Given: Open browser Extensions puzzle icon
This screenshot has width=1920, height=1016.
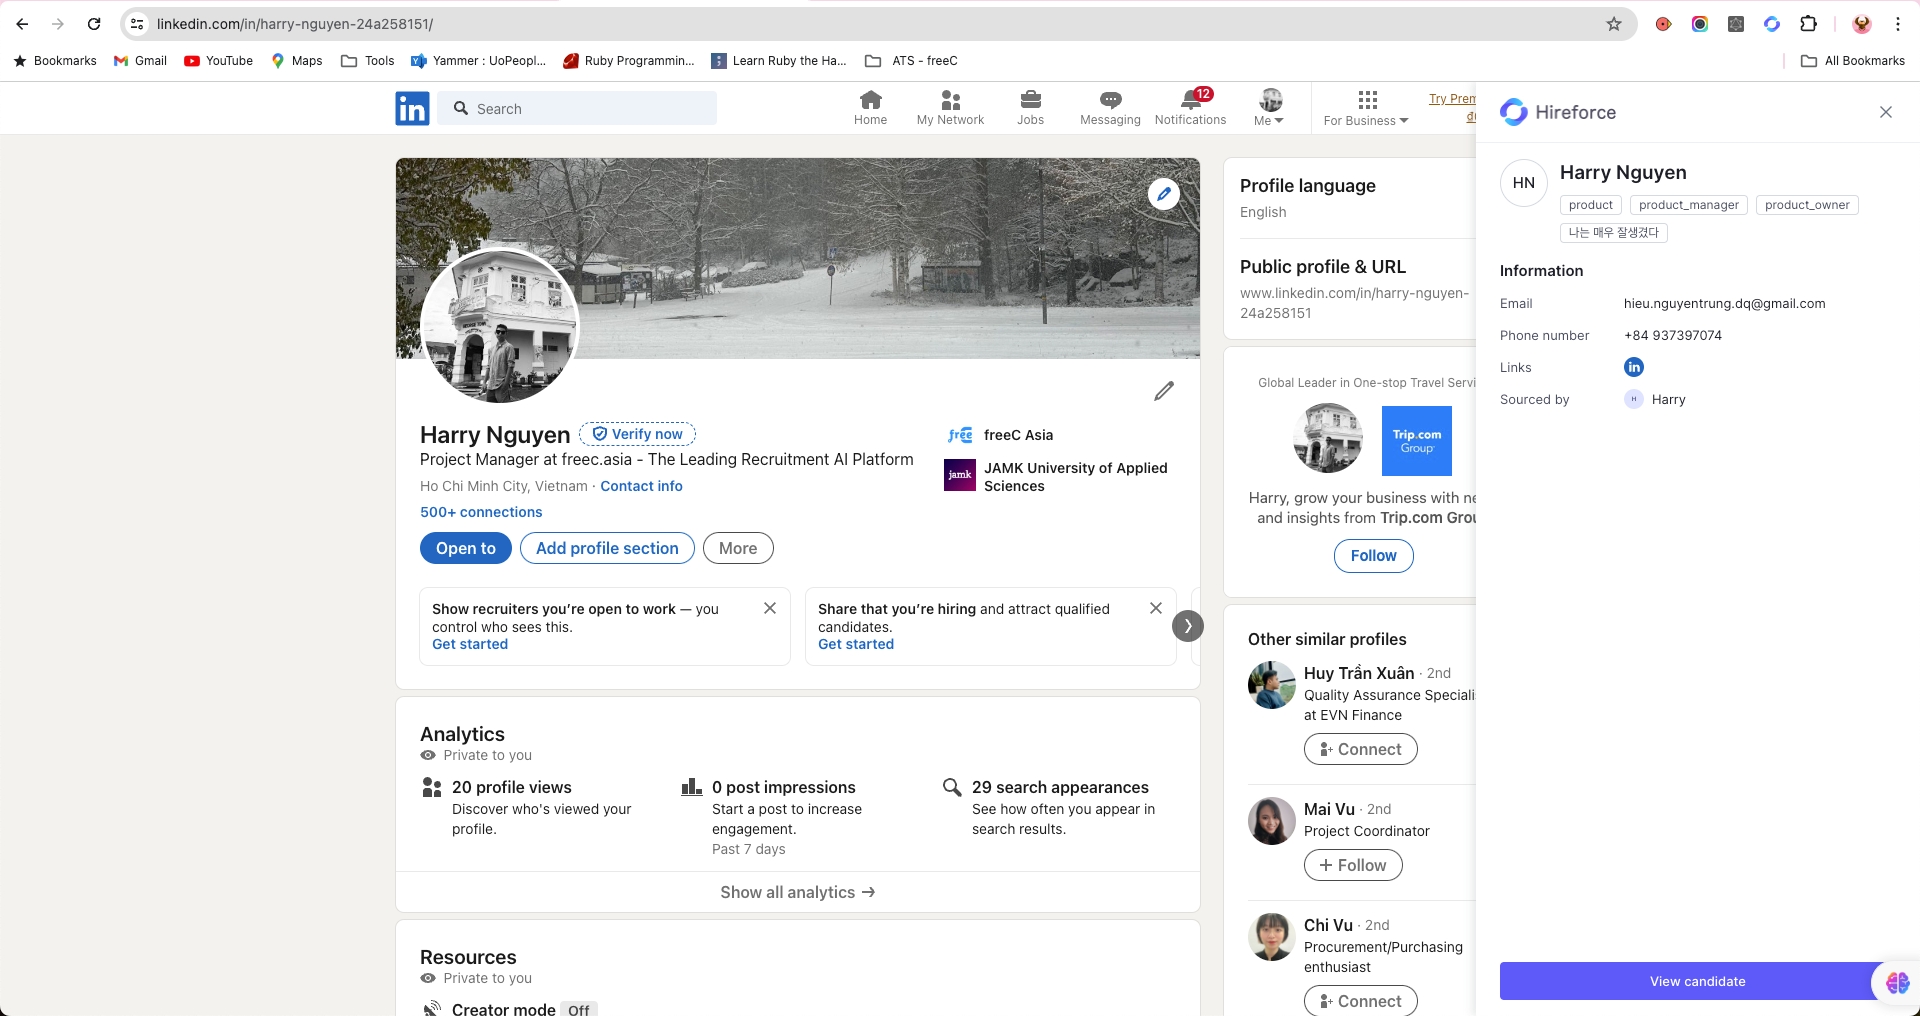Looking at the screenshot, I should (1808, 24).
